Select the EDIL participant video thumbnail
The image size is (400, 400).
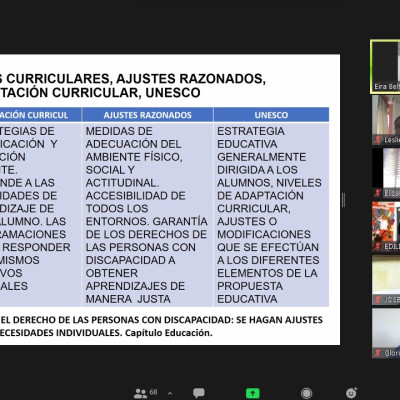pos(386,227)
